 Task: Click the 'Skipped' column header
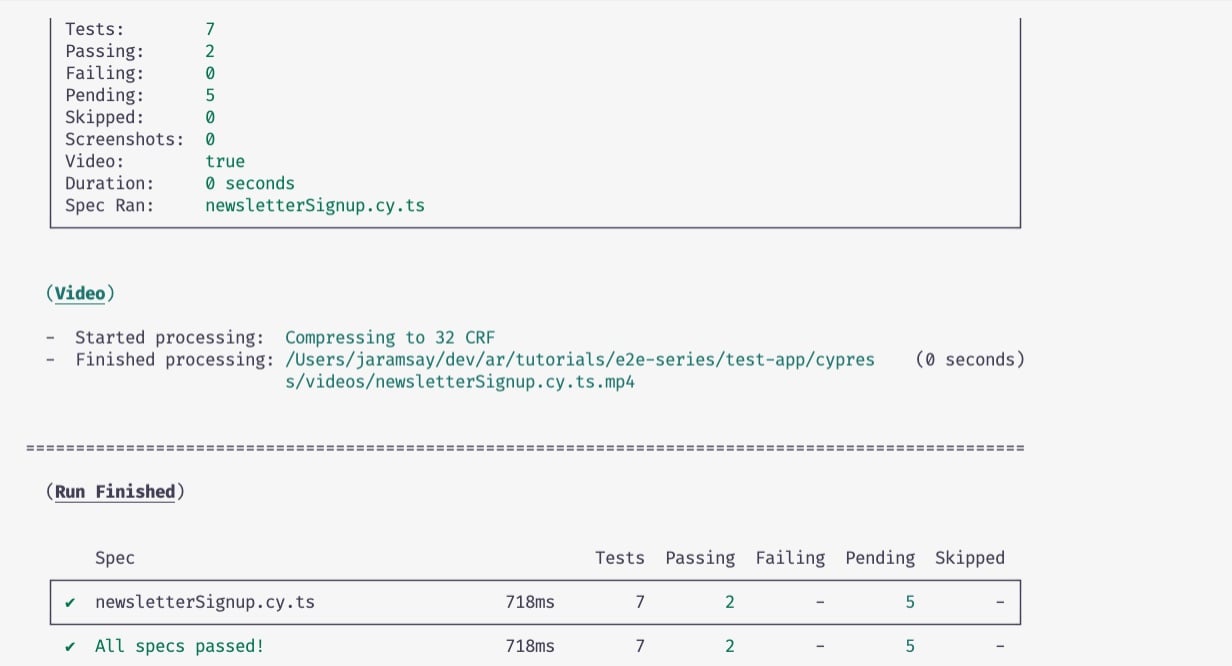coord(970,558)
